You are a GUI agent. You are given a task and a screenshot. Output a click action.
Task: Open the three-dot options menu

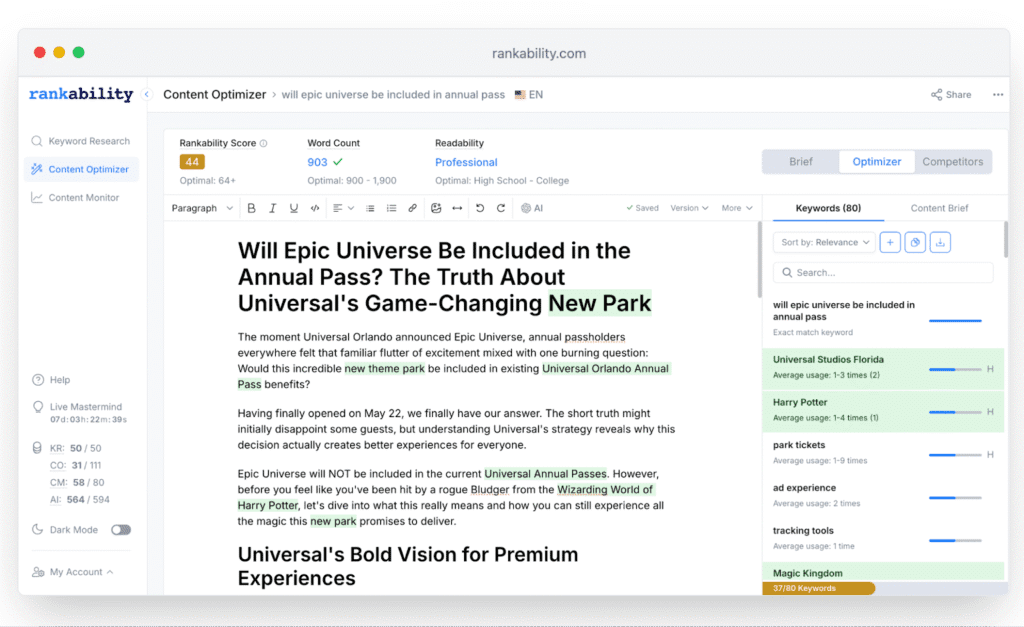pos(998,95)
